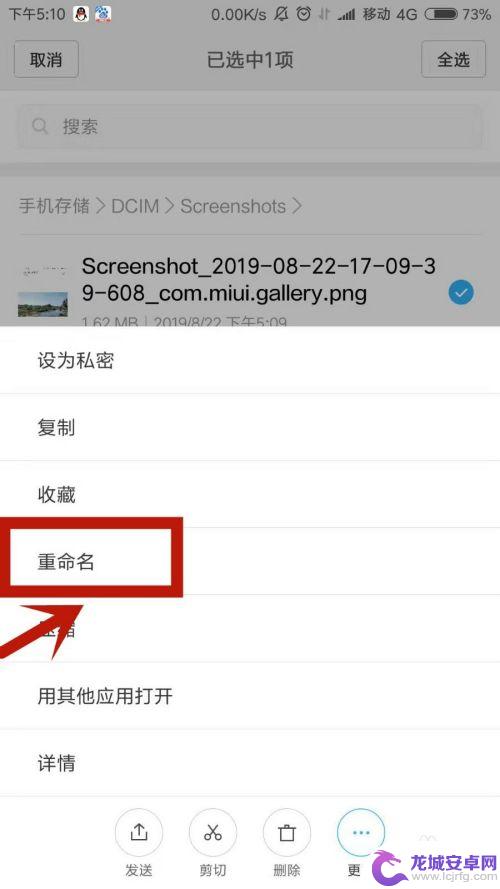Tap the Delete (删除) trash icon

287,832
